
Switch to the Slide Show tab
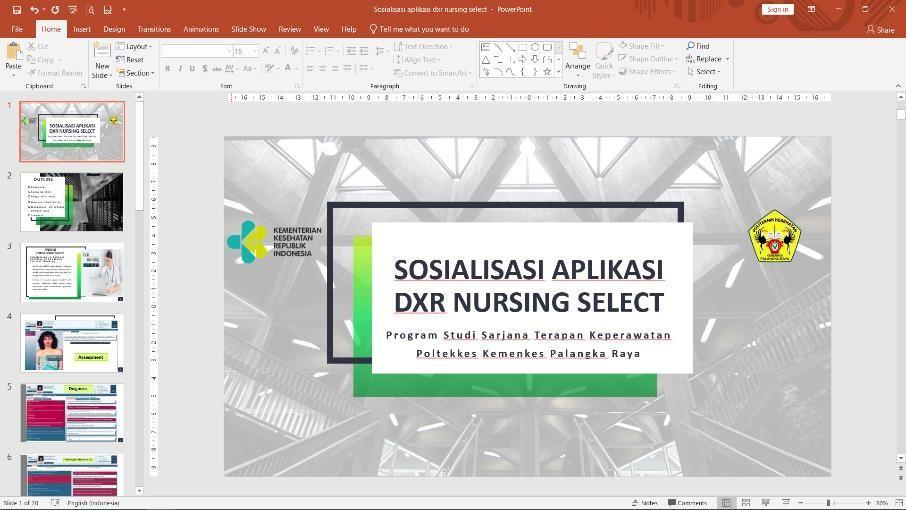[248, 29]
